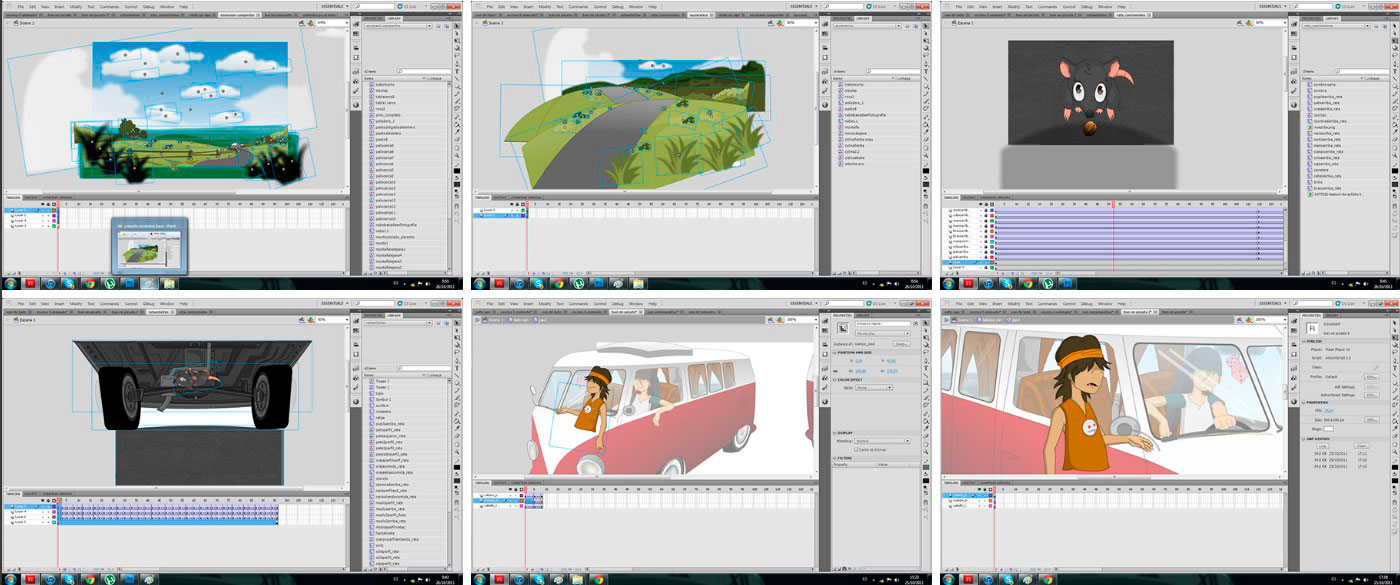Click the Skype taskbar icon in bottom-middle window
Viewport: 1400px width, 585px height.
point(539,578)
